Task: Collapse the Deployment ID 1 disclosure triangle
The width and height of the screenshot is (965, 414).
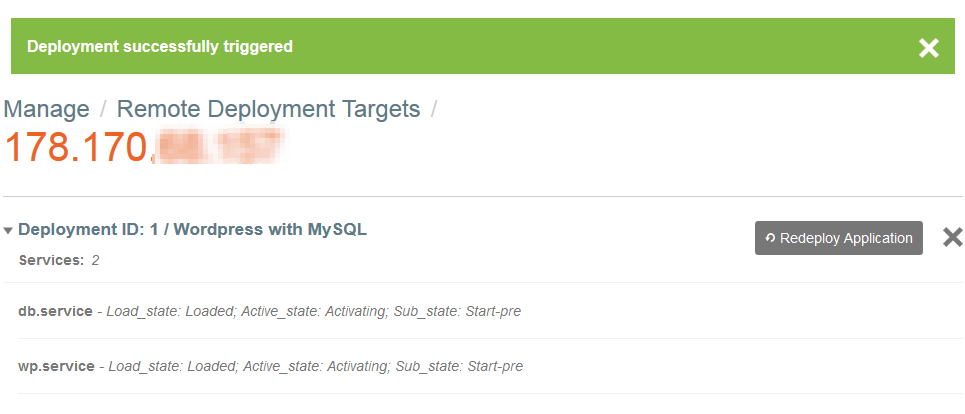Action: click(8, 231)
